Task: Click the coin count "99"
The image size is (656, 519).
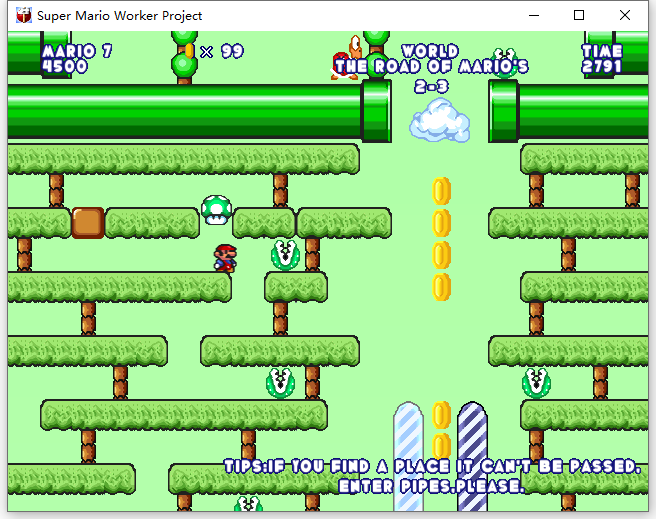Action: tap(232, 51)
